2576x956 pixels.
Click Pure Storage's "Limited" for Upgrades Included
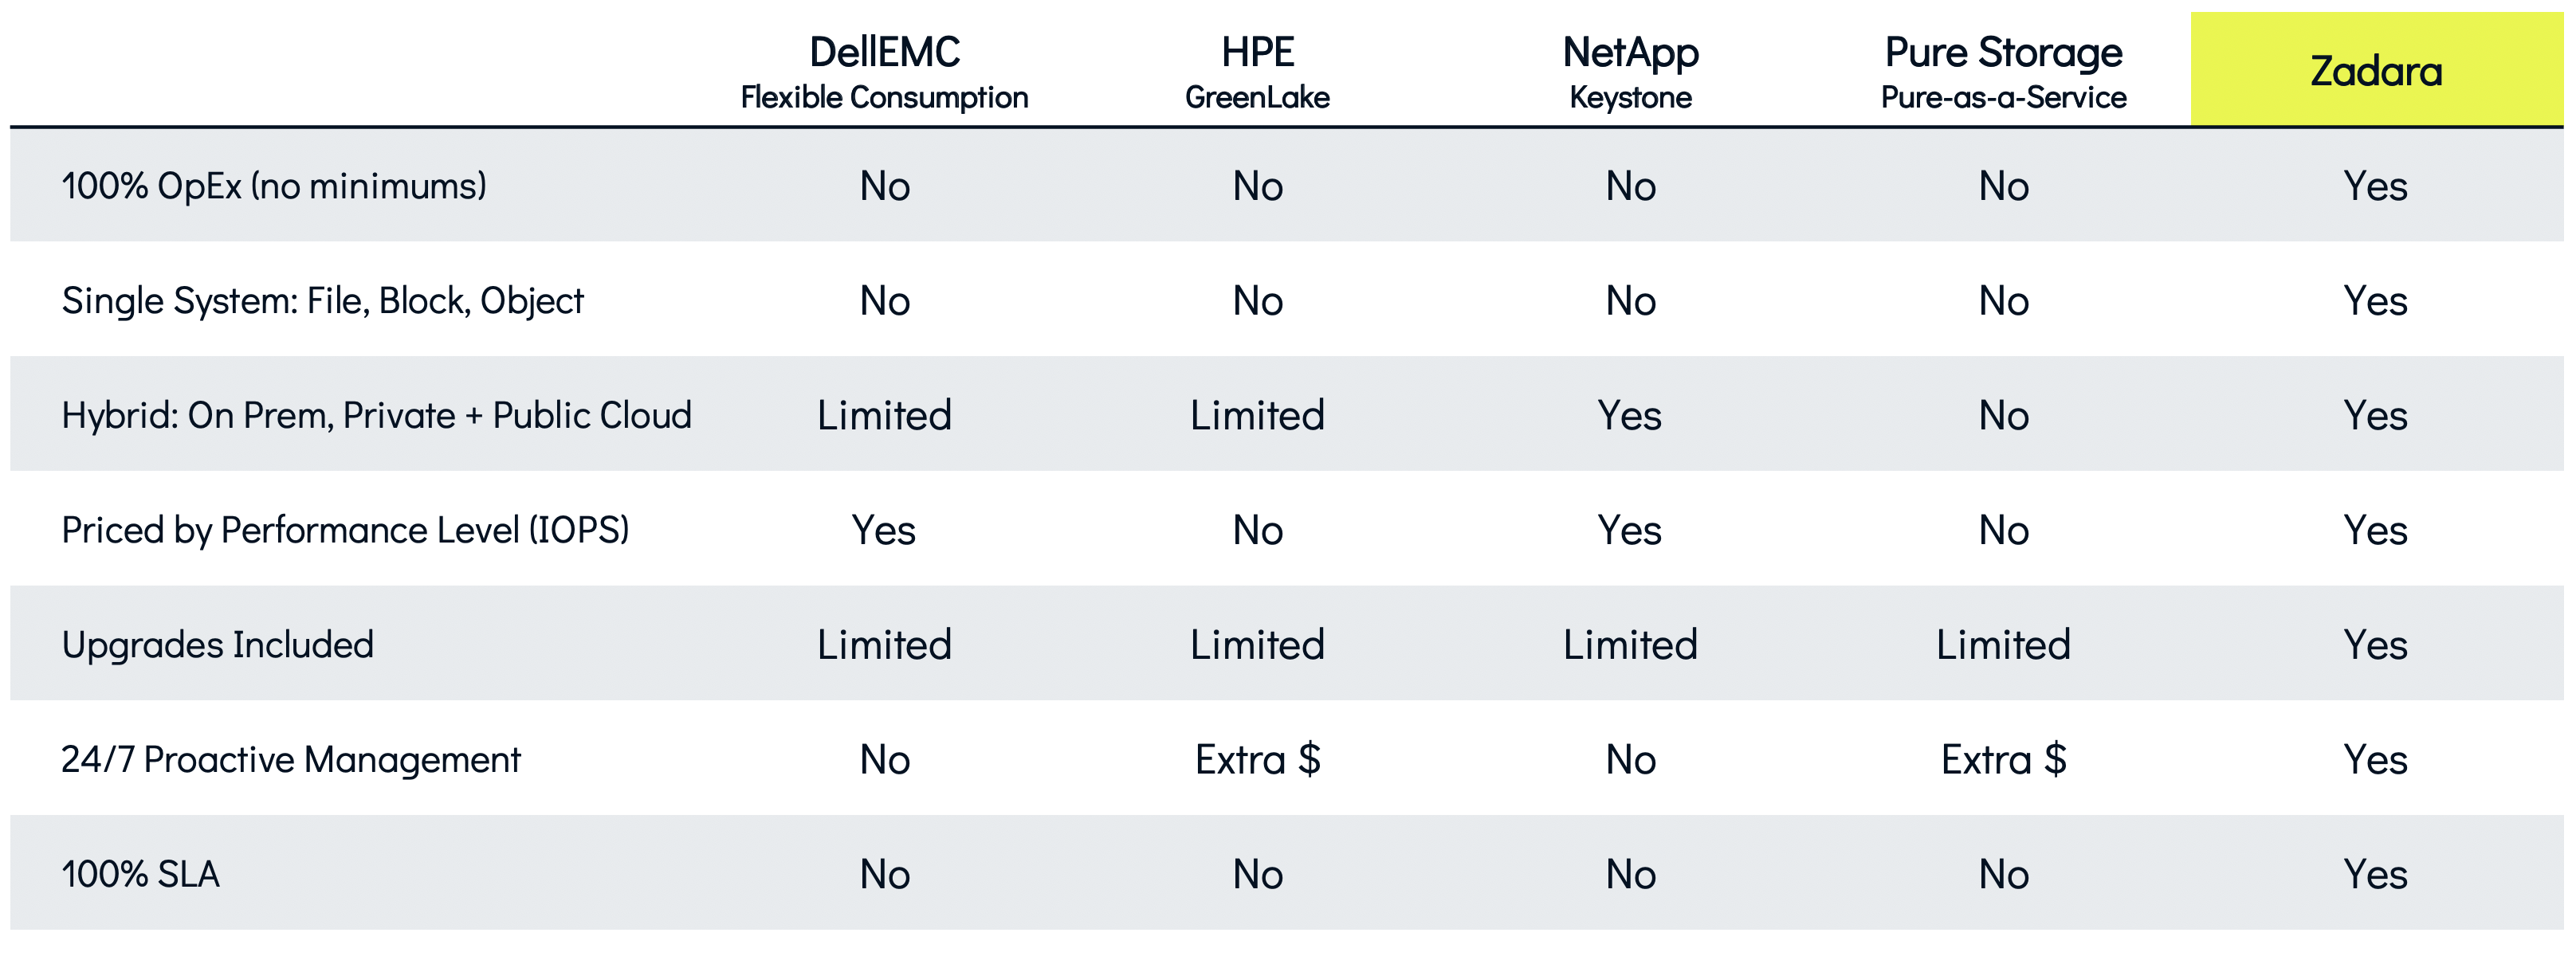(x=2003, y=645)
